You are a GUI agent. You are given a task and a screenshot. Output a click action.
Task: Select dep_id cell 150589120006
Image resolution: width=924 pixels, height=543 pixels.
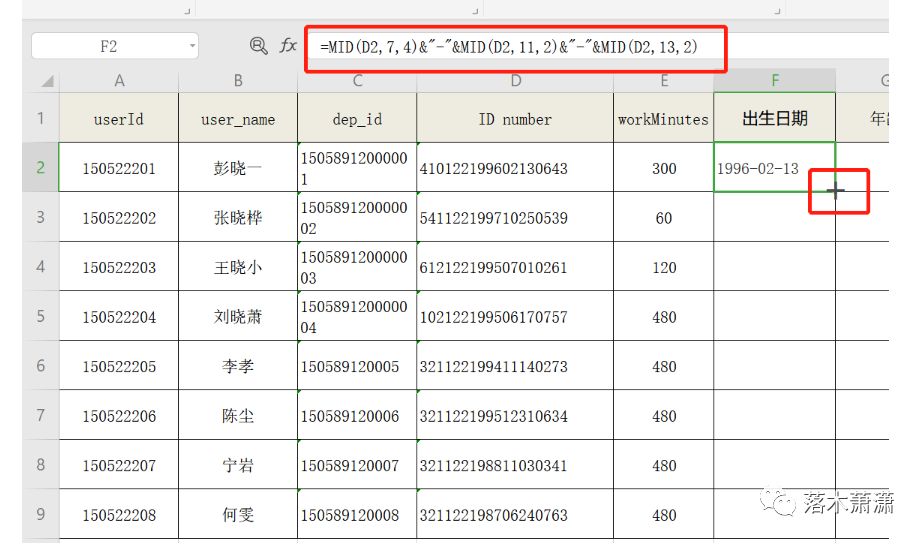click(357, 416)
